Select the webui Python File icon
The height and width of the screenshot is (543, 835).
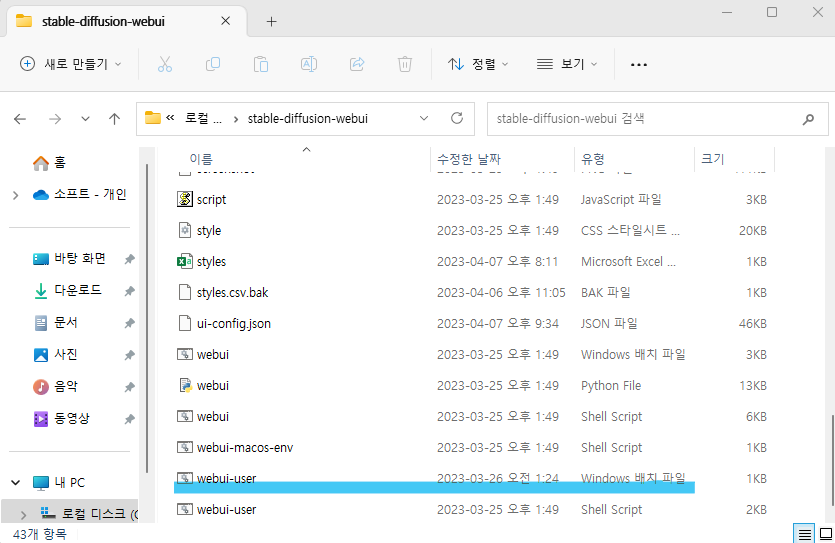(x=185, y=385)
